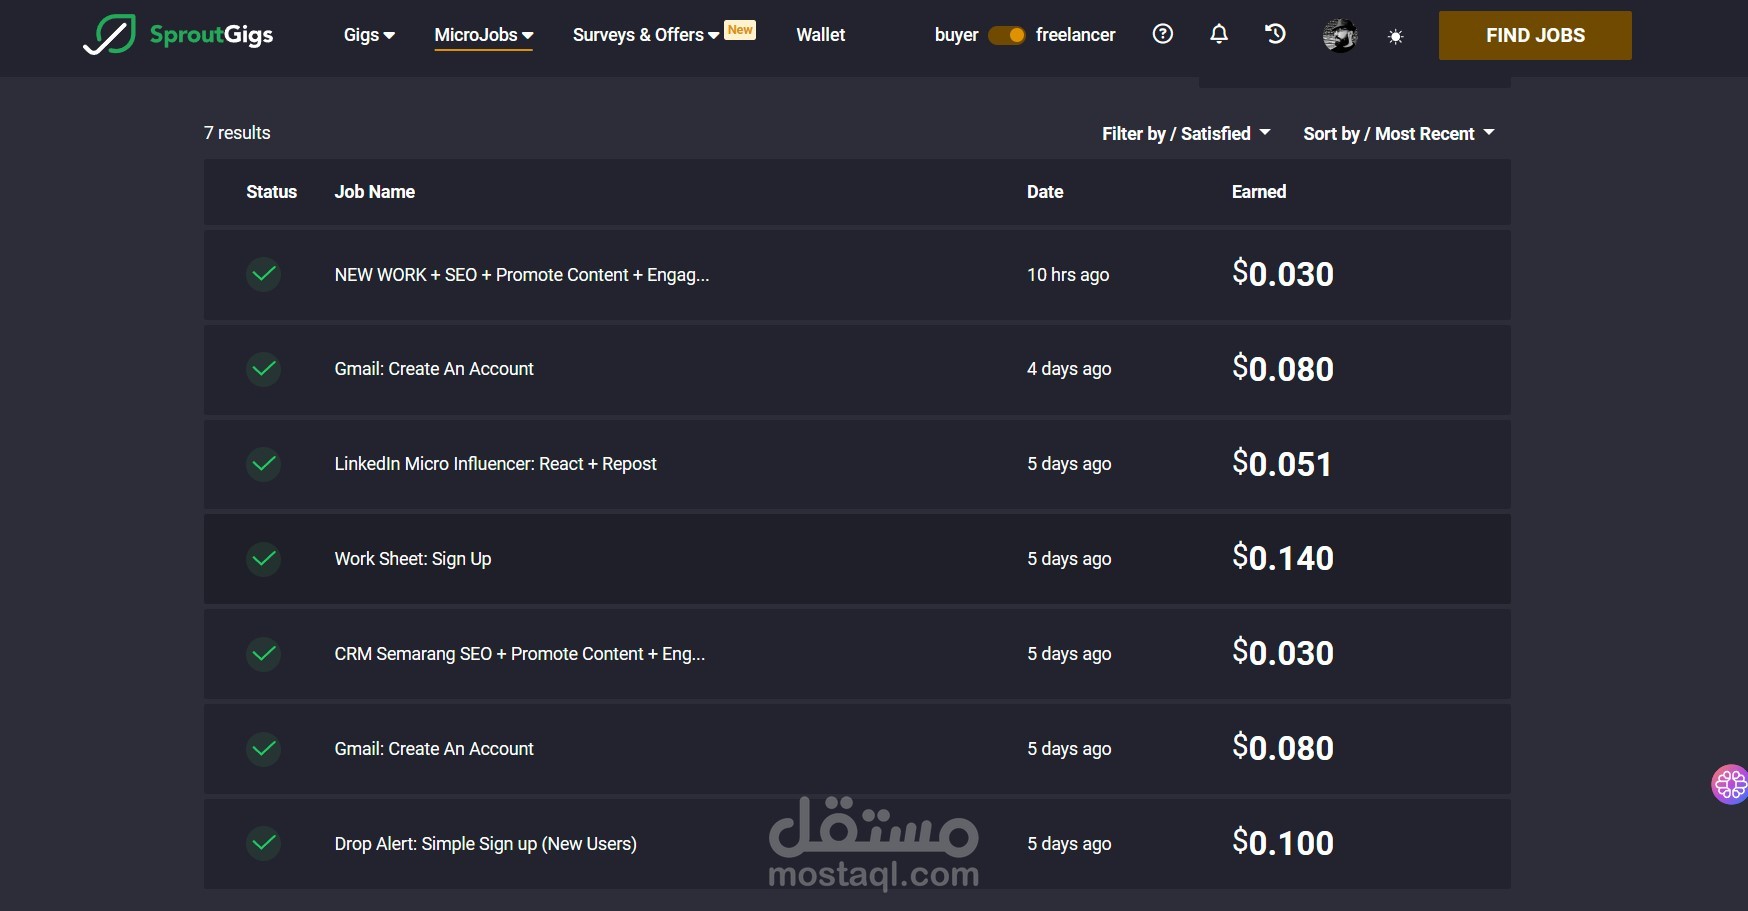This screenshot has width=1748, height=911.
Task: Open the Work Sheet: Sign Up job
Action: (x=413, y=559)
